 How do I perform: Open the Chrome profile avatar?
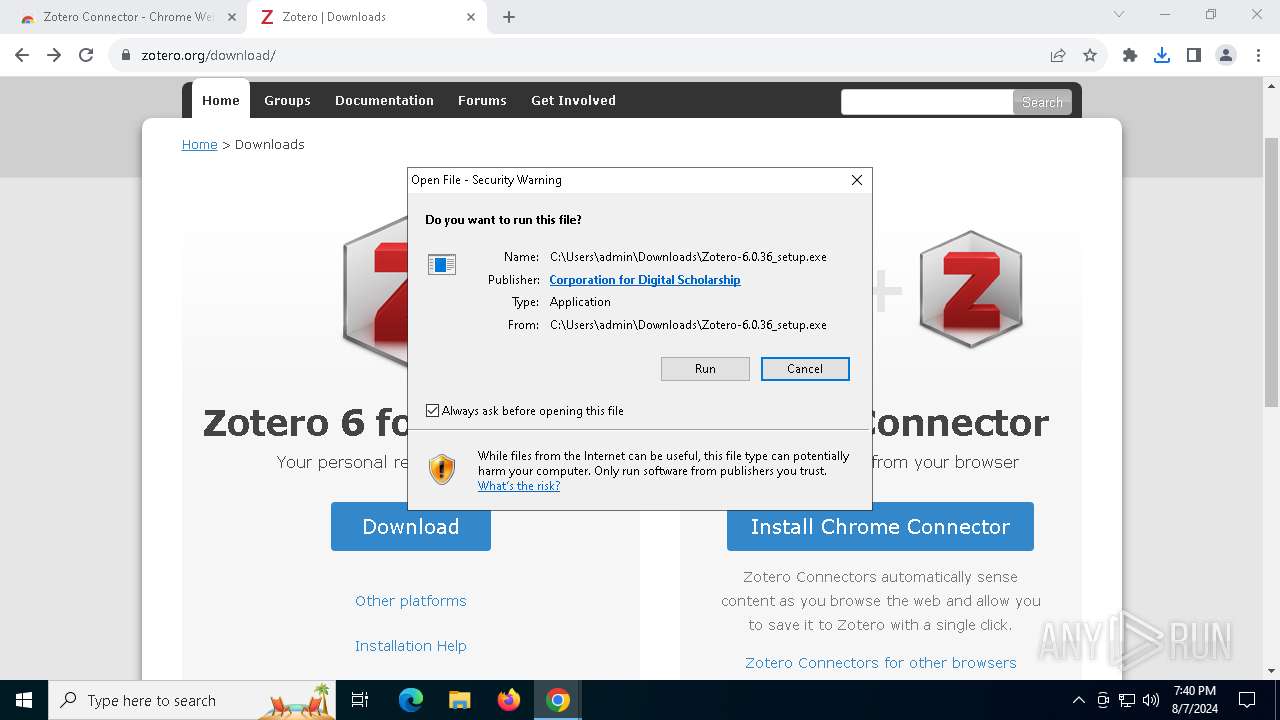pos(1226,55)
